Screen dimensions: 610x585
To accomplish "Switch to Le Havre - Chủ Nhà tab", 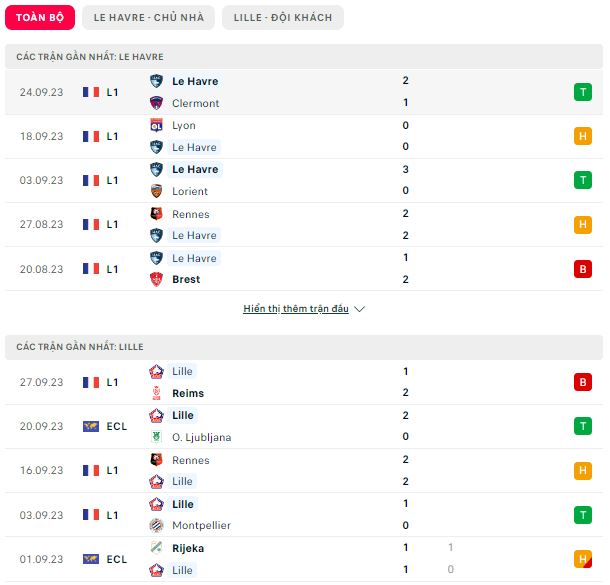I will (x=148, y=18).
